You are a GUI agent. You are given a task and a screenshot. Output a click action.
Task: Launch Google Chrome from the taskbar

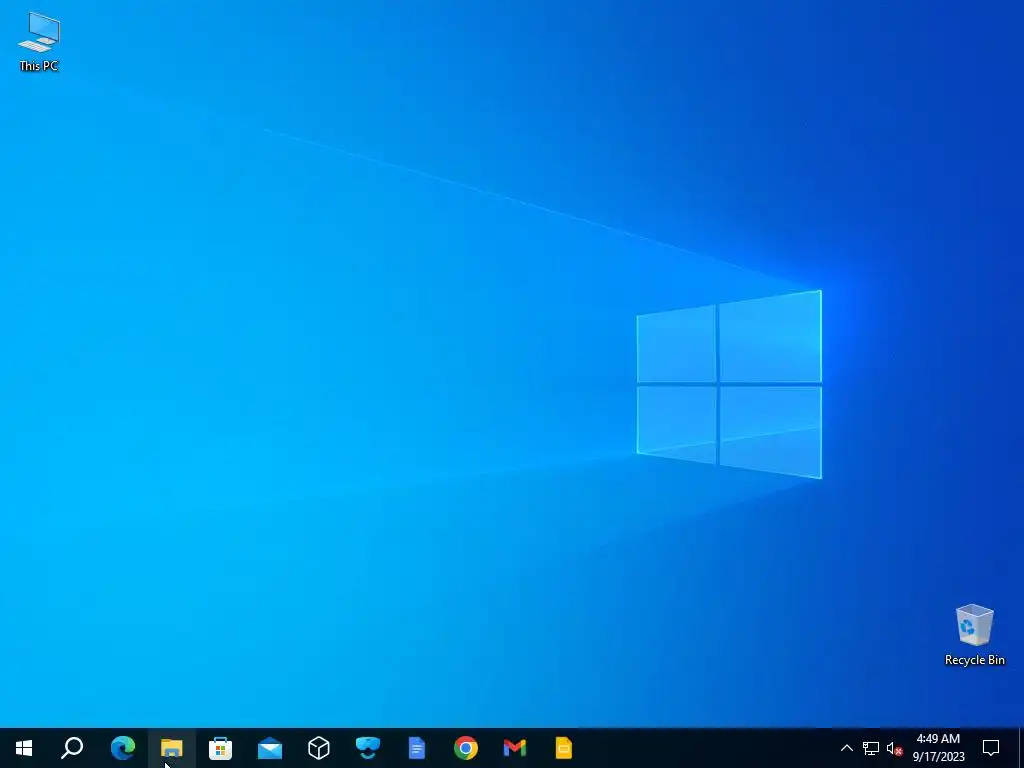point(466,748)
